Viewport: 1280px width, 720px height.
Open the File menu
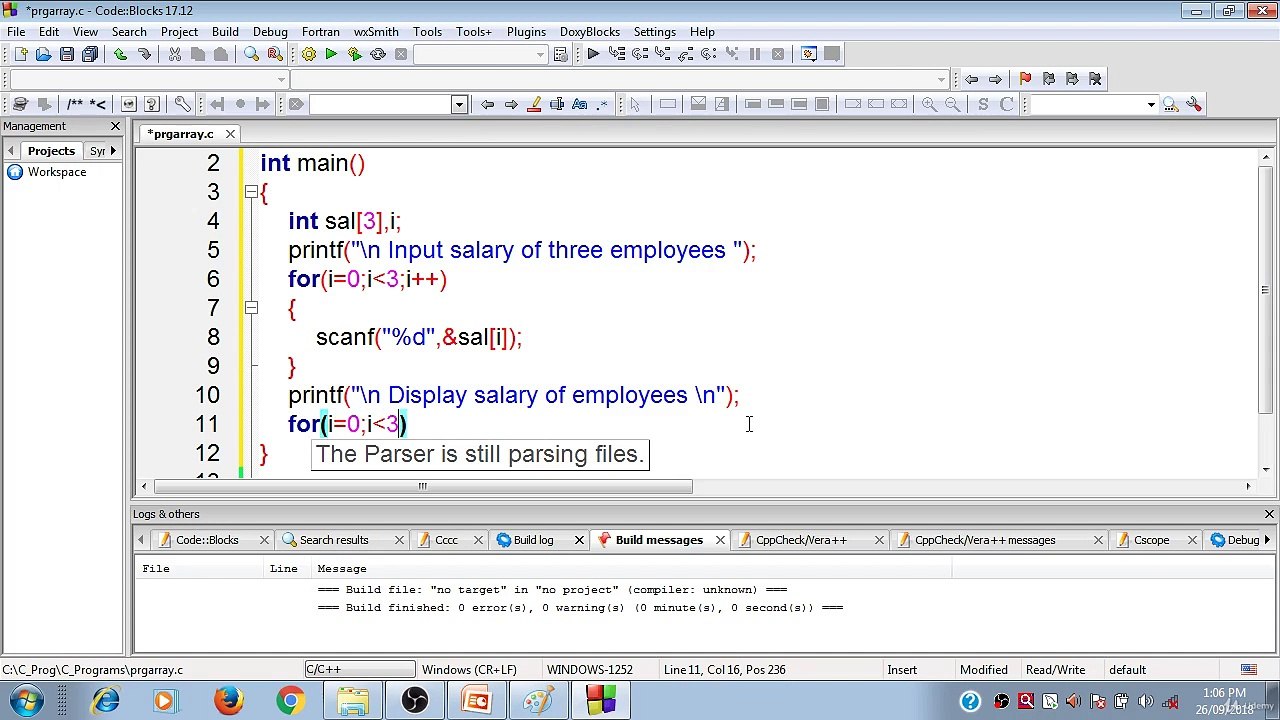click(x=16, y=32)
